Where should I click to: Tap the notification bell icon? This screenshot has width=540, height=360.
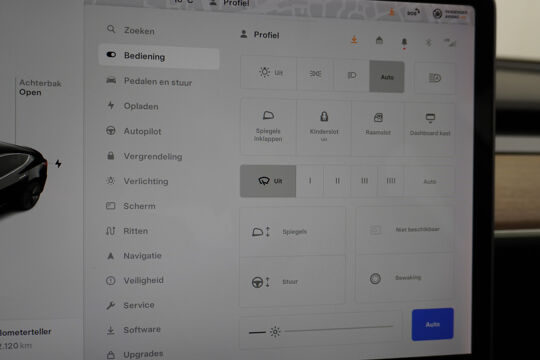click(x=404, y=42)
